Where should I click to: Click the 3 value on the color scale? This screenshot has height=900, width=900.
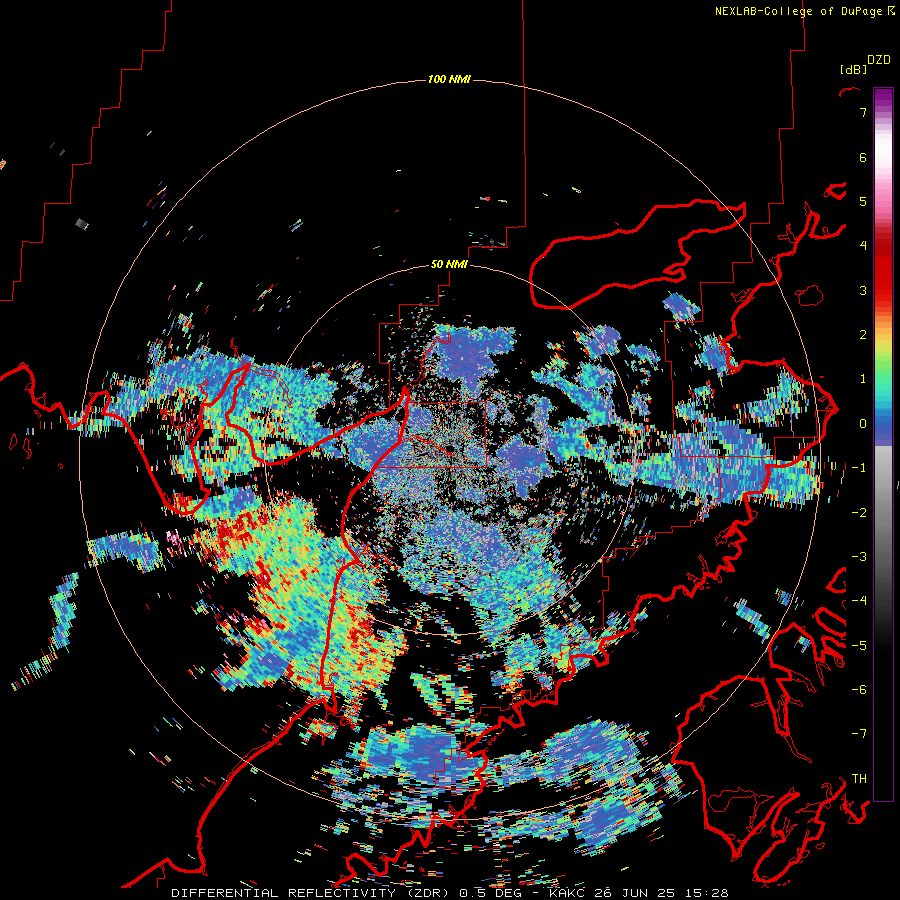pyautogui.click(x=863, y=290)
